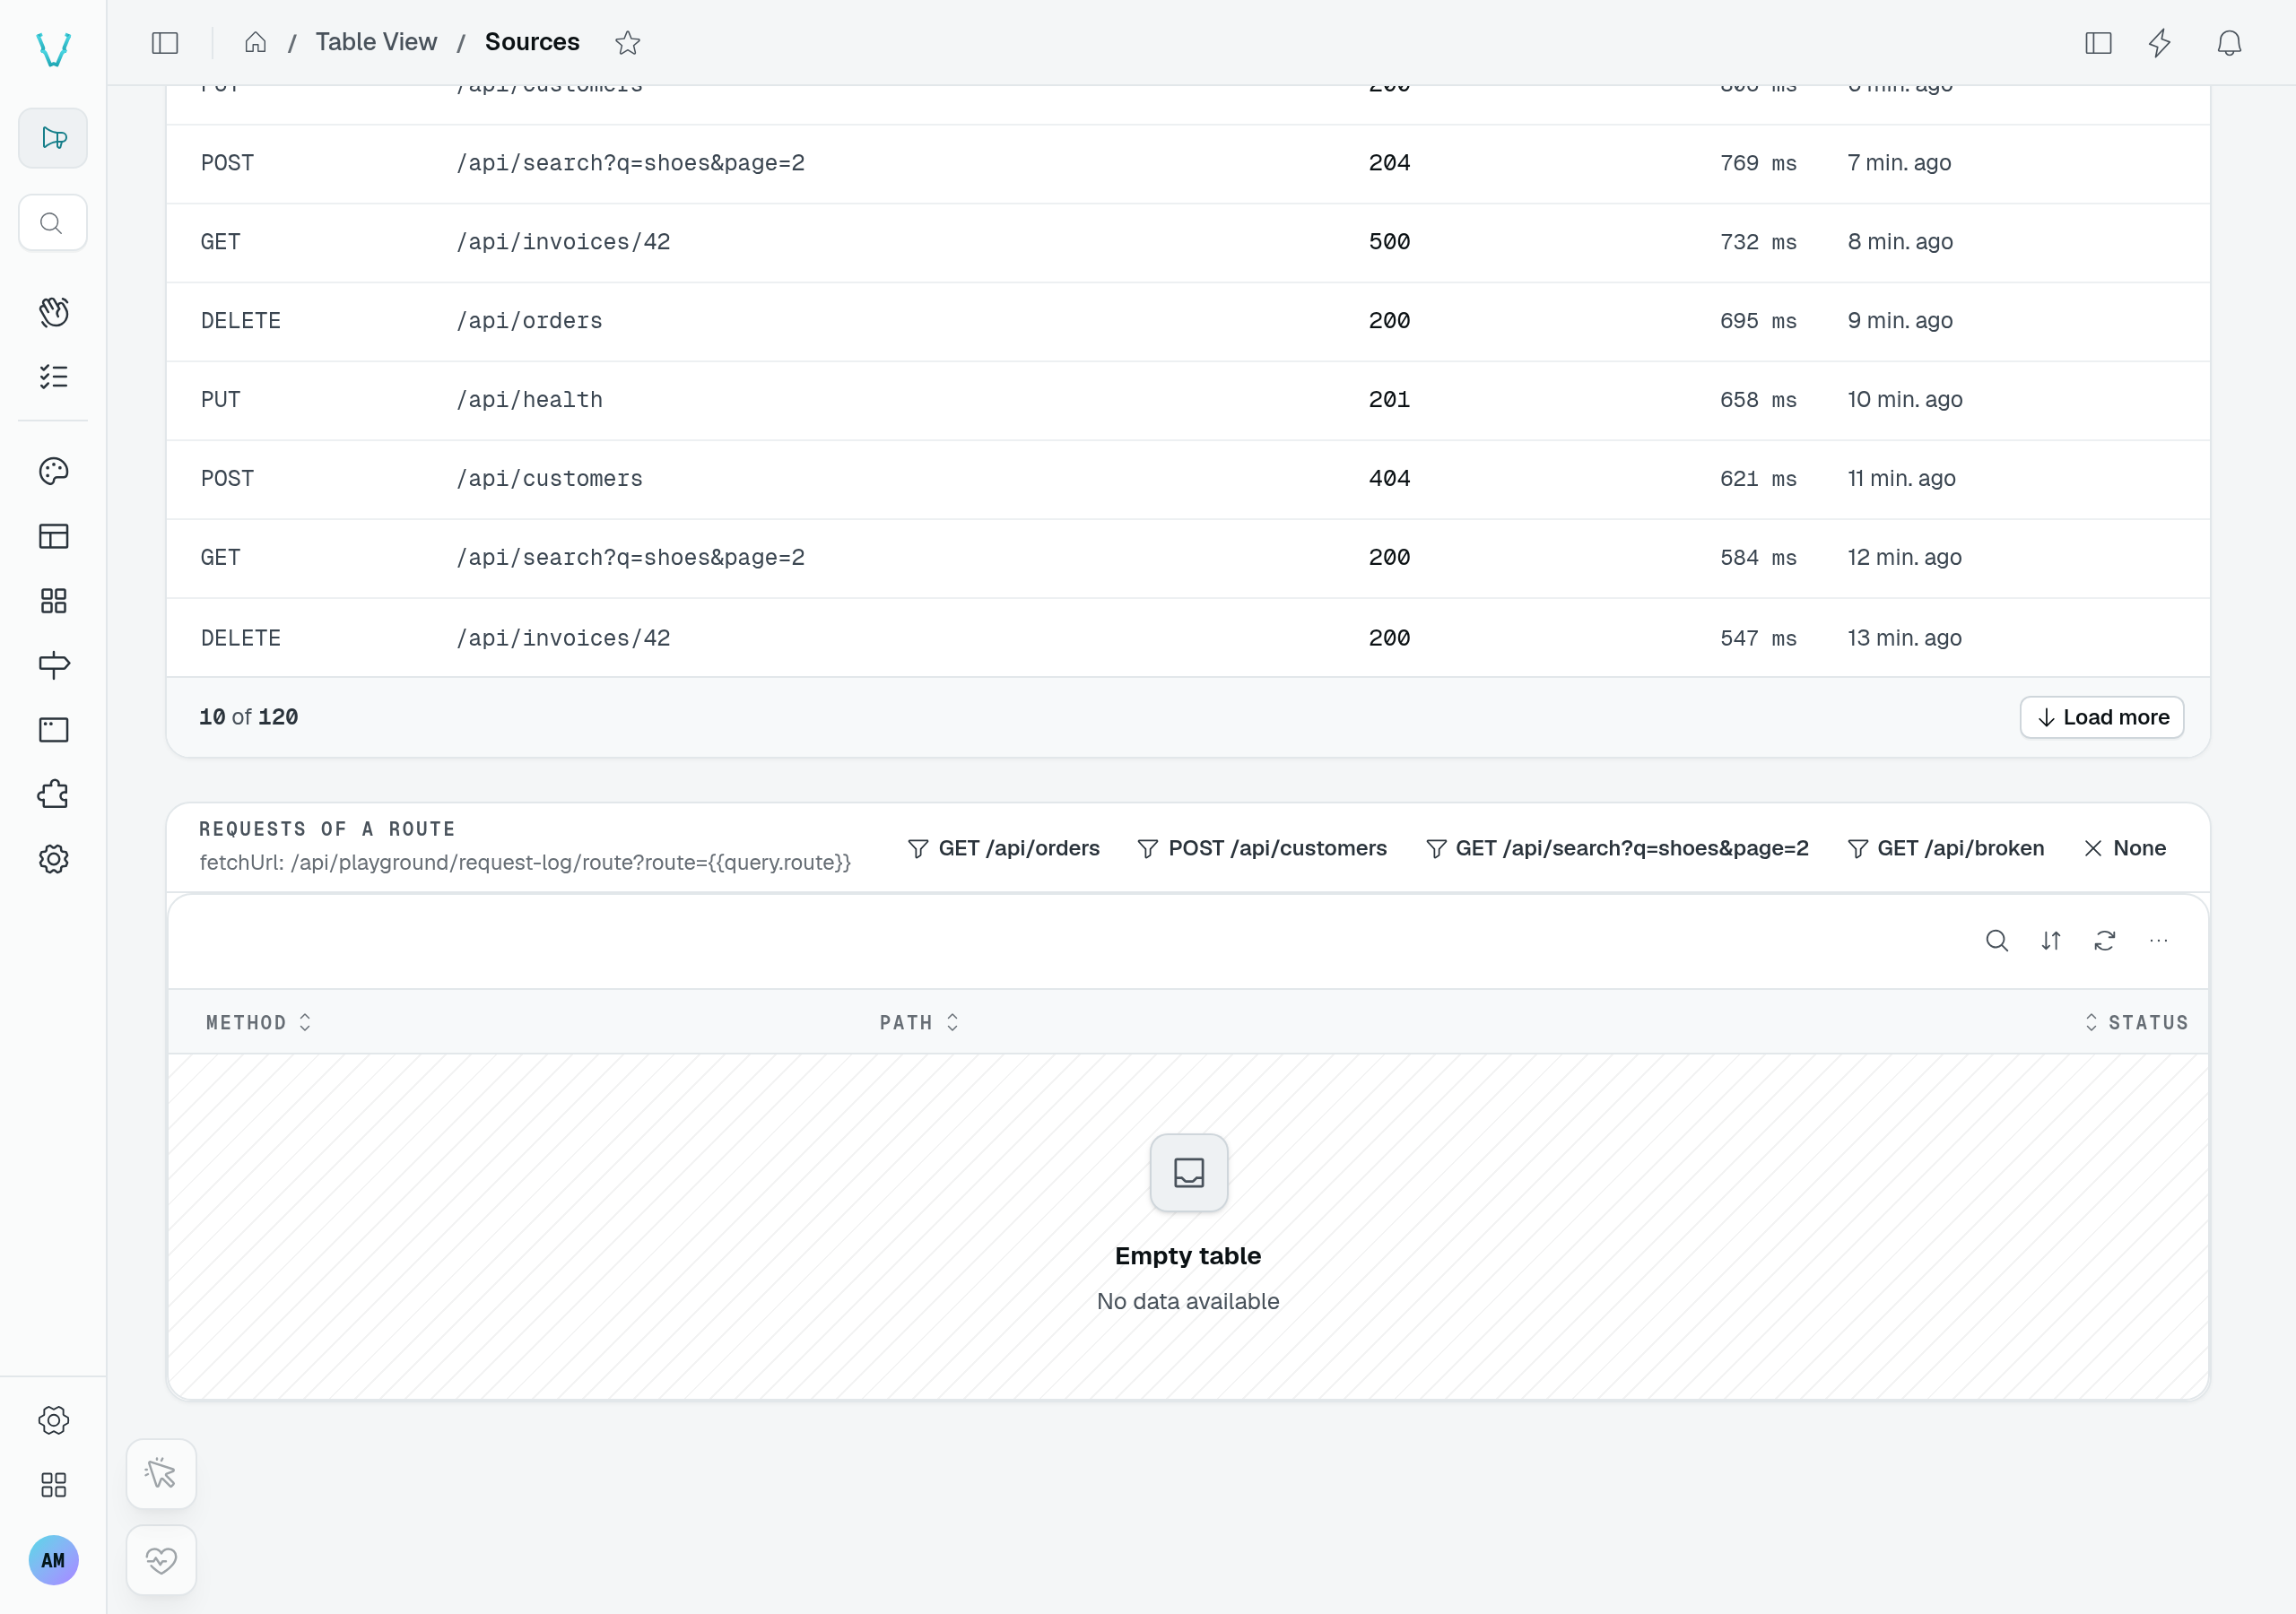Open notifications bell
This screenshot has width=2296, height=1614.
pos(2229,42)
